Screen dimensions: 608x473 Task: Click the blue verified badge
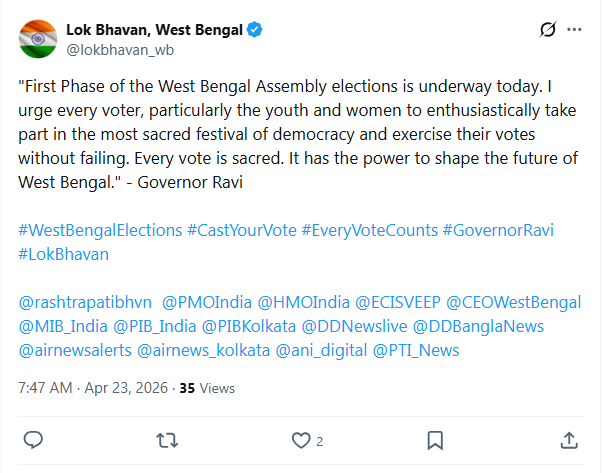click(x=255, y=30)
